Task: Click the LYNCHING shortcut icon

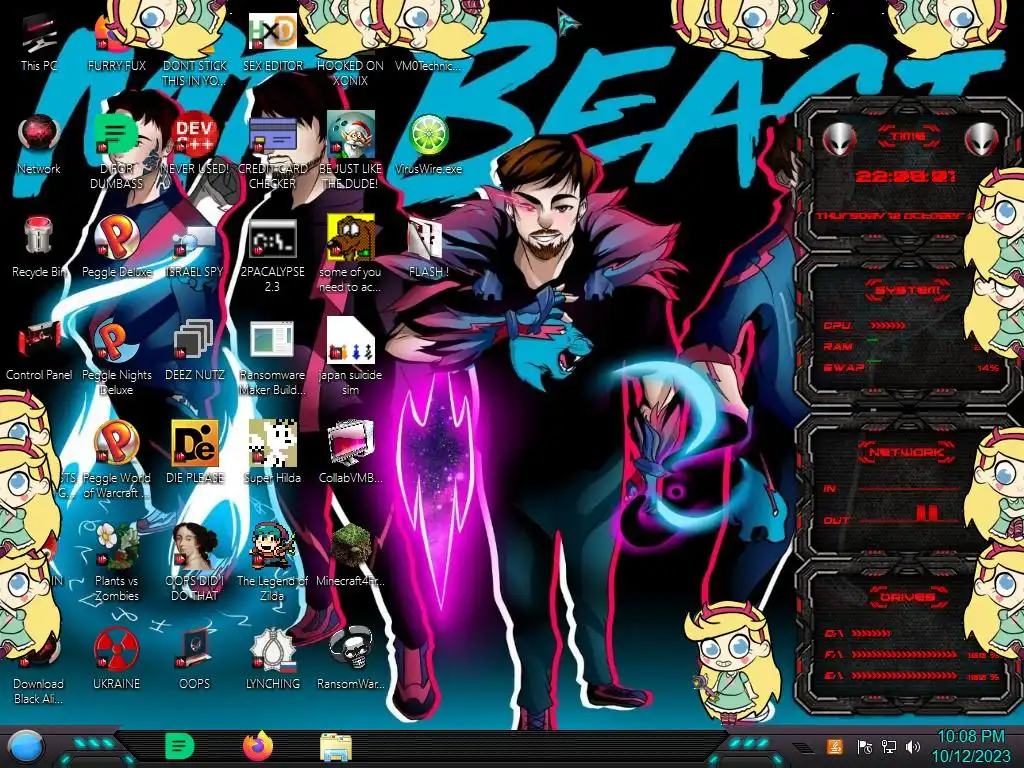Action: (273, 660)
